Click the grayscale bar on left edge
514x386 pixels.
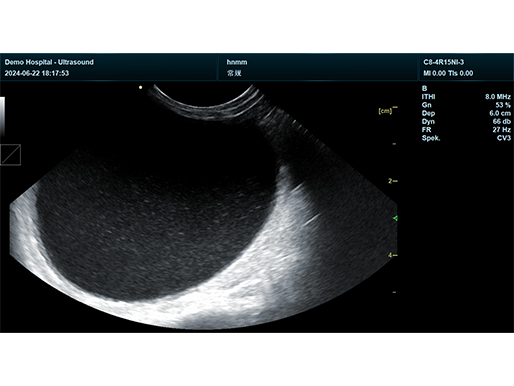(x=2, y=116)
